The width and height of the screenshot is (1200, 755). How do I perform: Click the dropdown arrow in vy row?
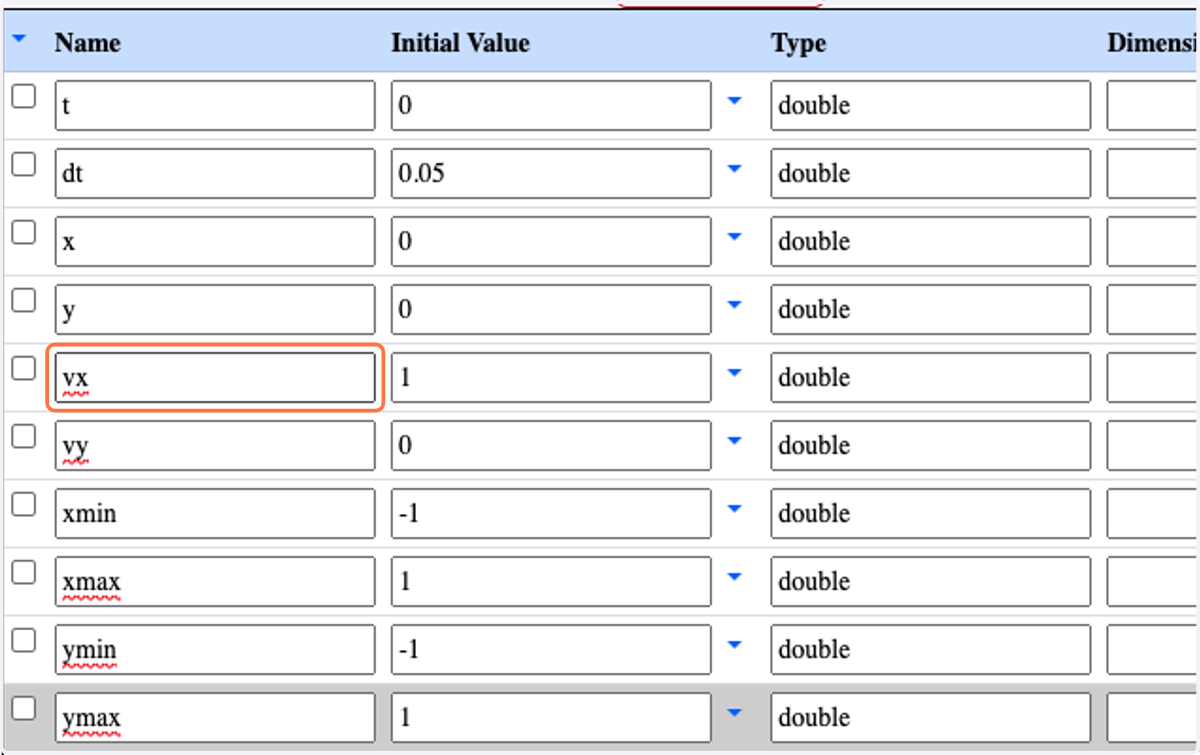[735, 441]
